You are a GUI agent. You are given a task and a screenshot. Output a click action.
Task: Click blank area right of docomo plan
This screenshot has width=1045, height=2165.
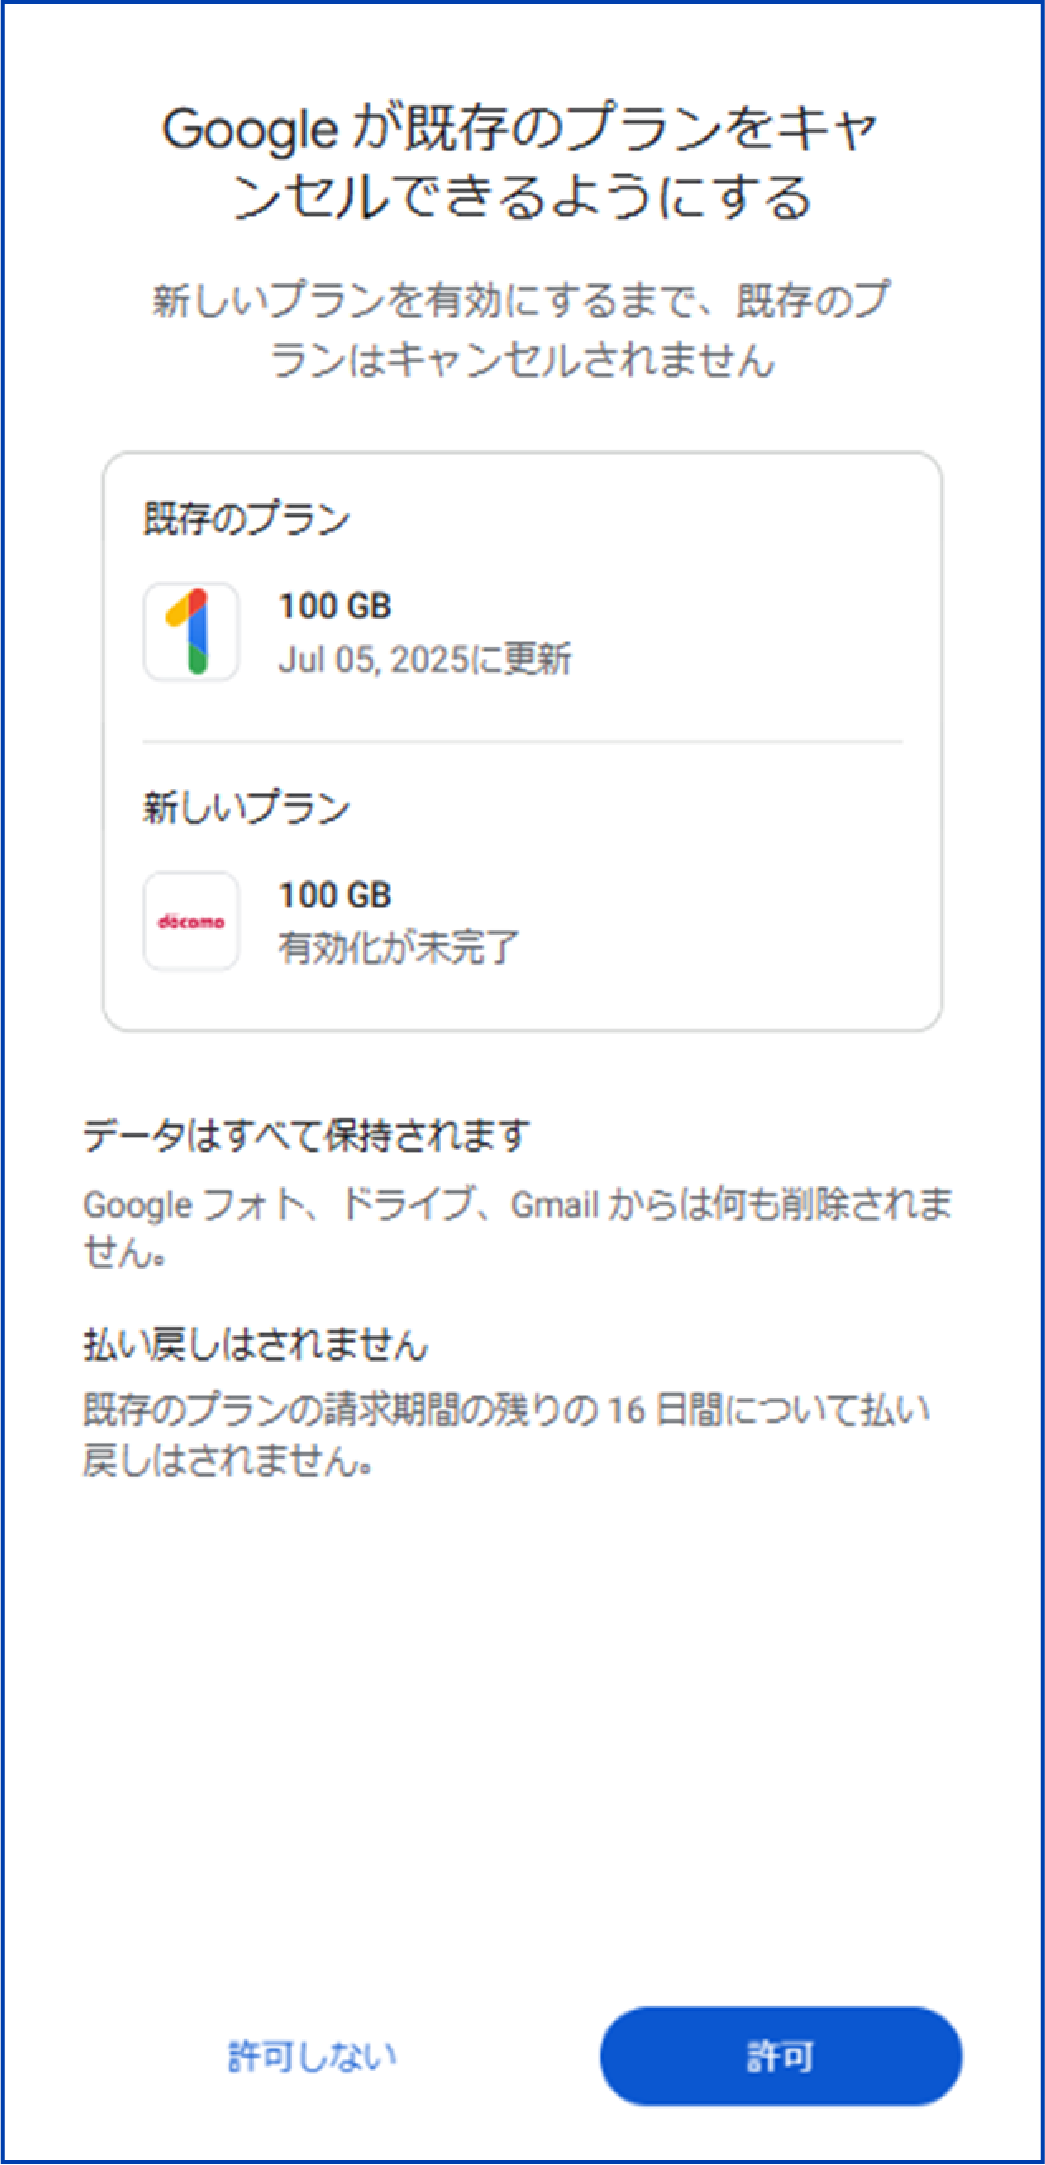tap(730, 921)
